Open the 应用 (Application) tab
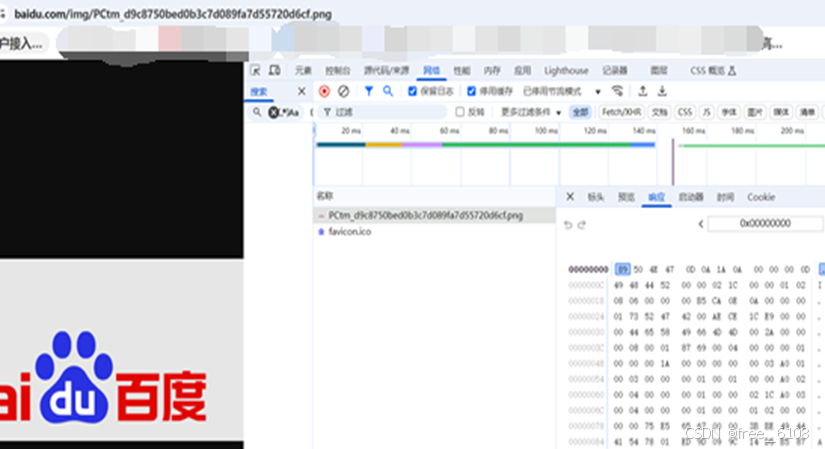 [x=522, y=71]
